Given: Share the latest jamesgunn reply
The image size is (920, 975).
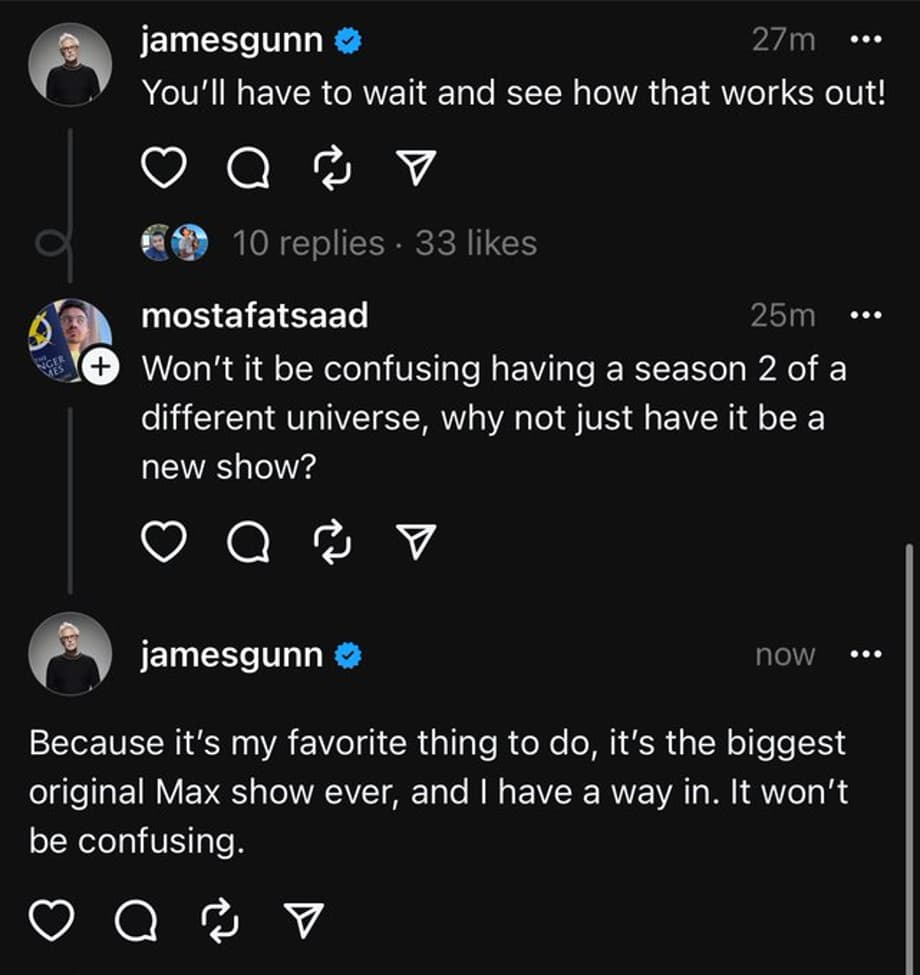Looking at the screenshot, I should [304, 920].
